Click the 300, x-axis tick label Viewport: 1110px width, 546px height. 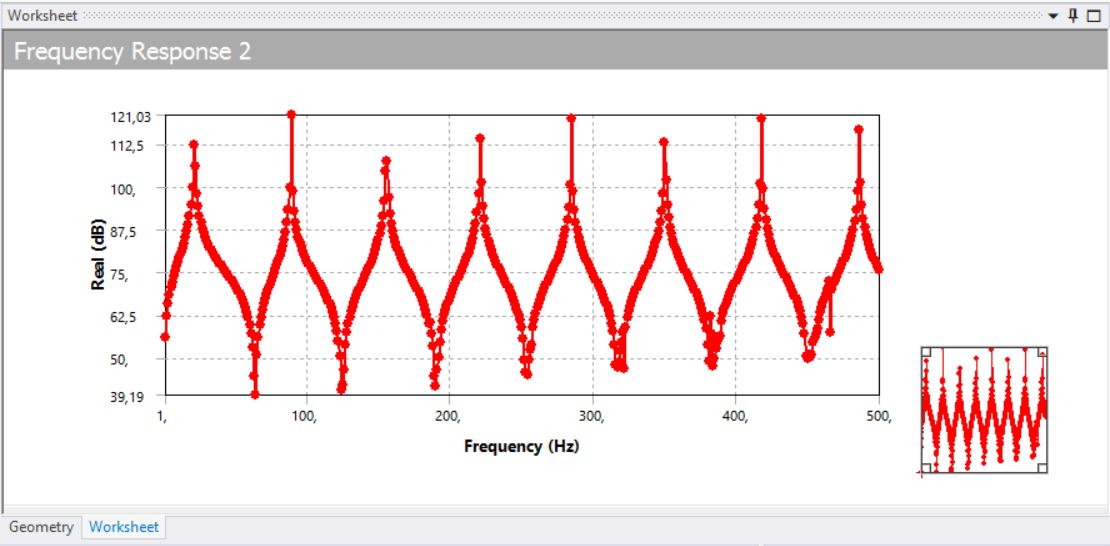(593, 416)
